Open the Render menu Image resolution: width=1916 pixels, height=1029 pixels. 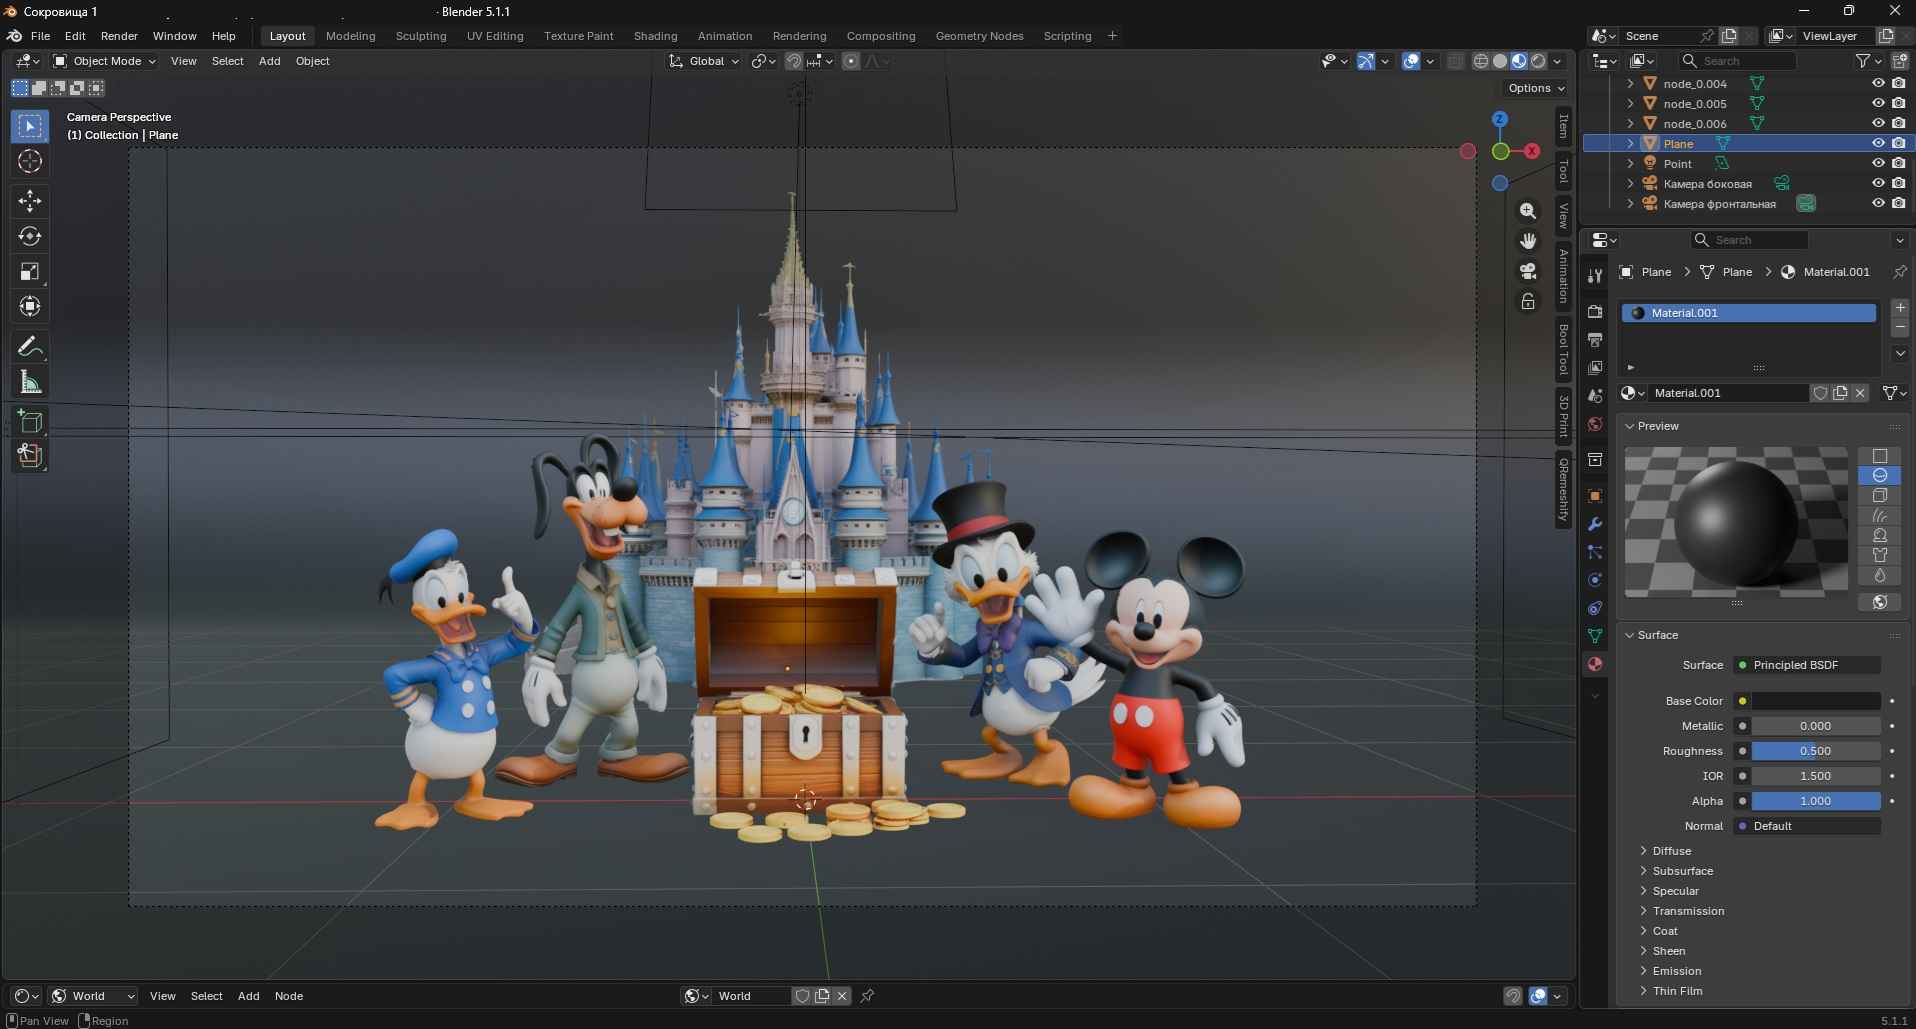click(119, 36)
